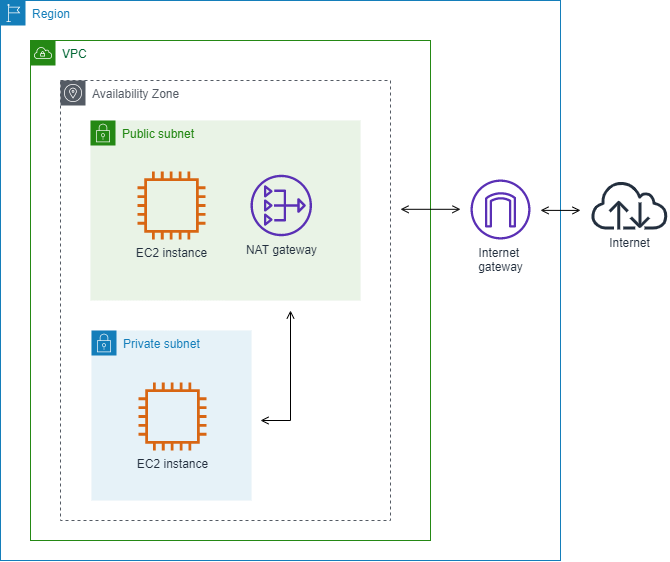Click the "Availability Zone" label text
Viewport: 670px width, 562px height.
[x=135, y=93]
